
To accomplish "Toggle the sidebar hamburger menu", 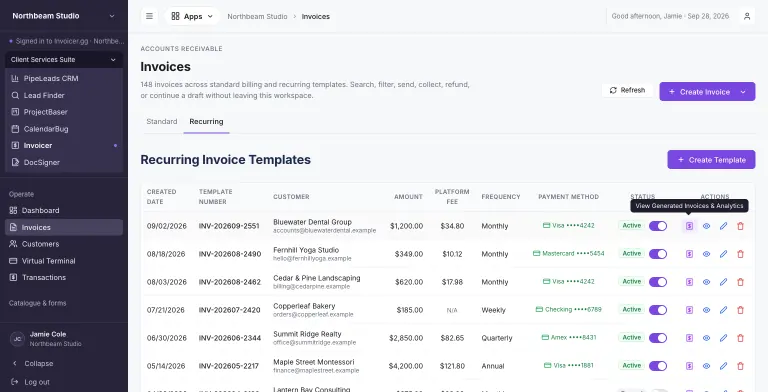I will coord(149,16).
